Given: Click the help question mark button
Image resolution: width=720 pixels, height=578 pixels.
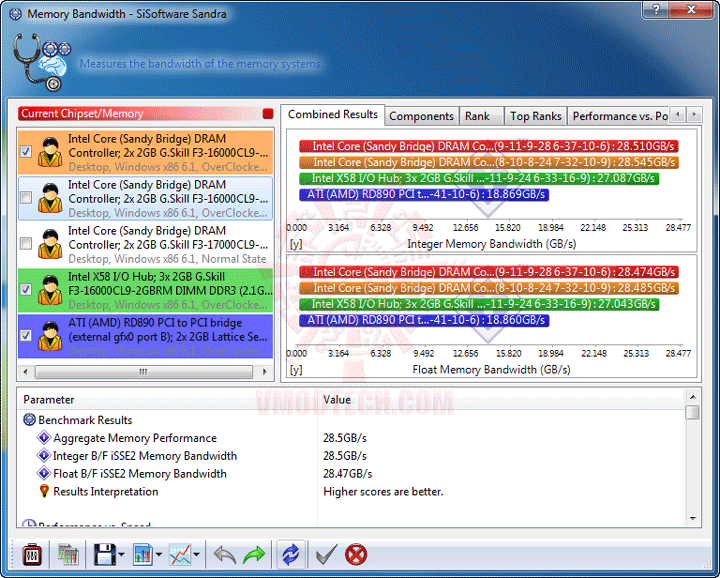Looking at the screenshot, I should 657,10.
